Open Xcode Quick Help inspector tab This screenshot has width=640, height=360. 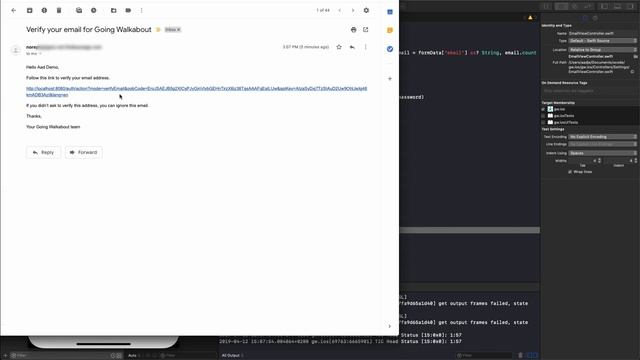click(x=595, y=18)
